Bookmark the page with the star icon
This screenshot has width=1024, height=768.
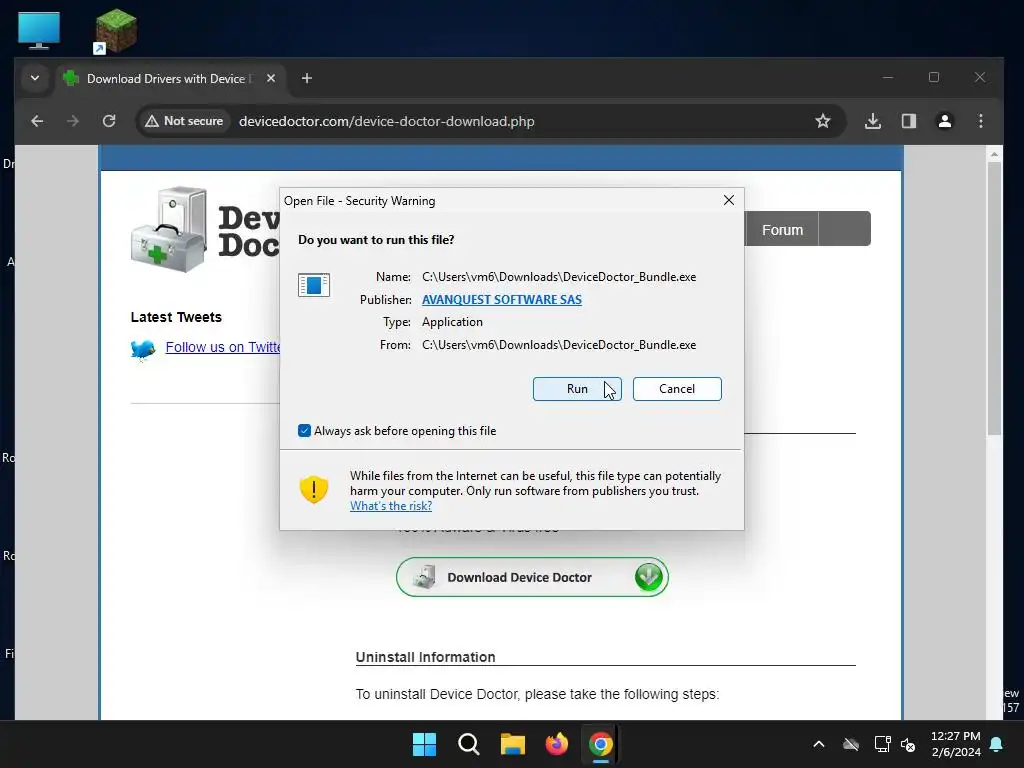click(823, 121)
